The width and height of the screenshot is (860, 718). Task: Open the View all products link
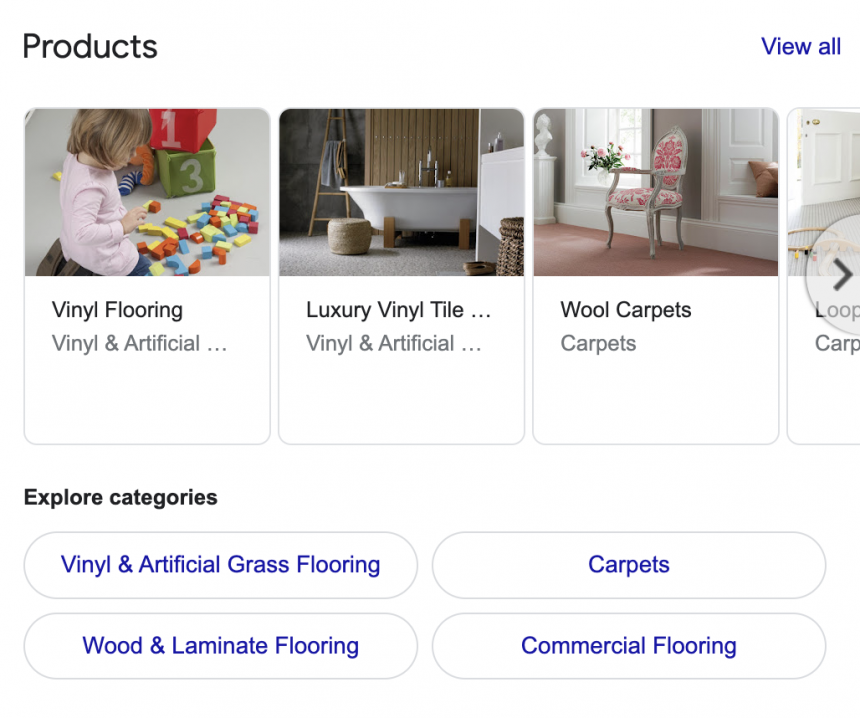800,47
